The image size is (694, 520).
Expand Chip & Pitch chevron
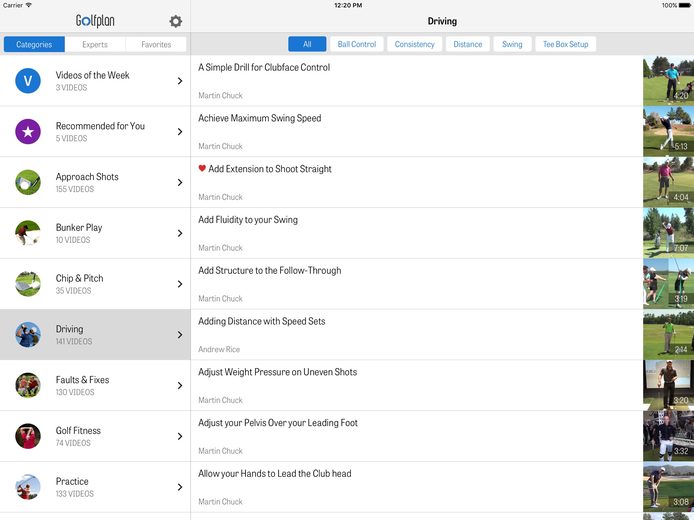point(180,284)
